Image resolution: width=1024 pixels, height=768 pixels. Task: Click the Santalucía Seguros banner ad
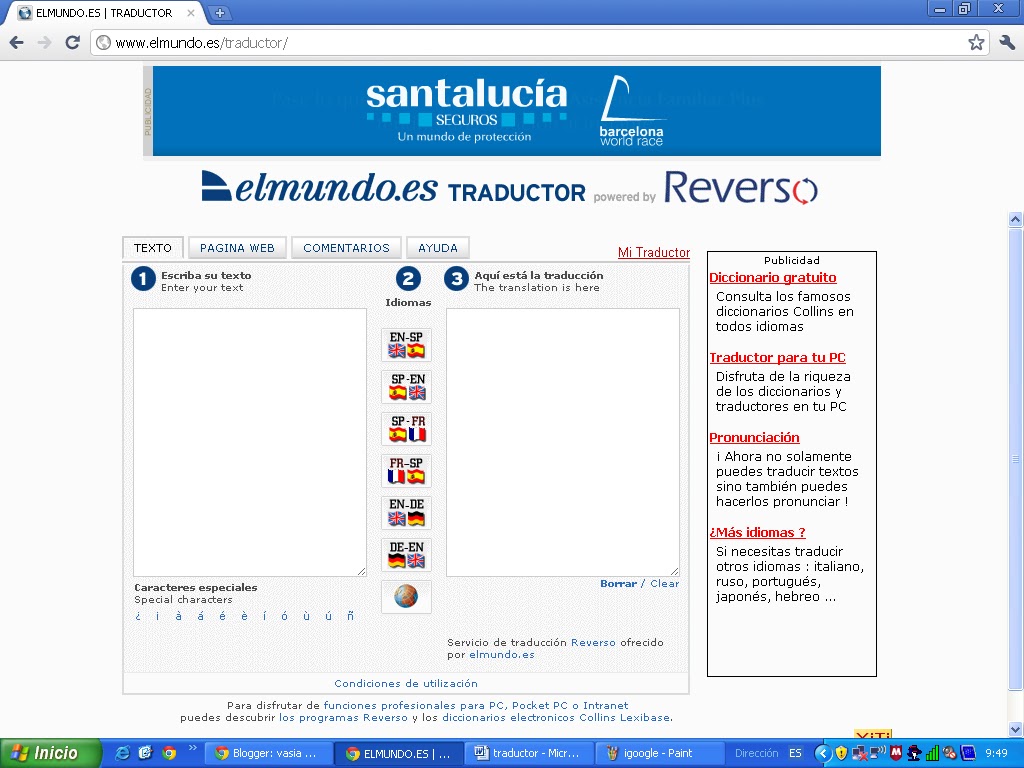[517, 111]
